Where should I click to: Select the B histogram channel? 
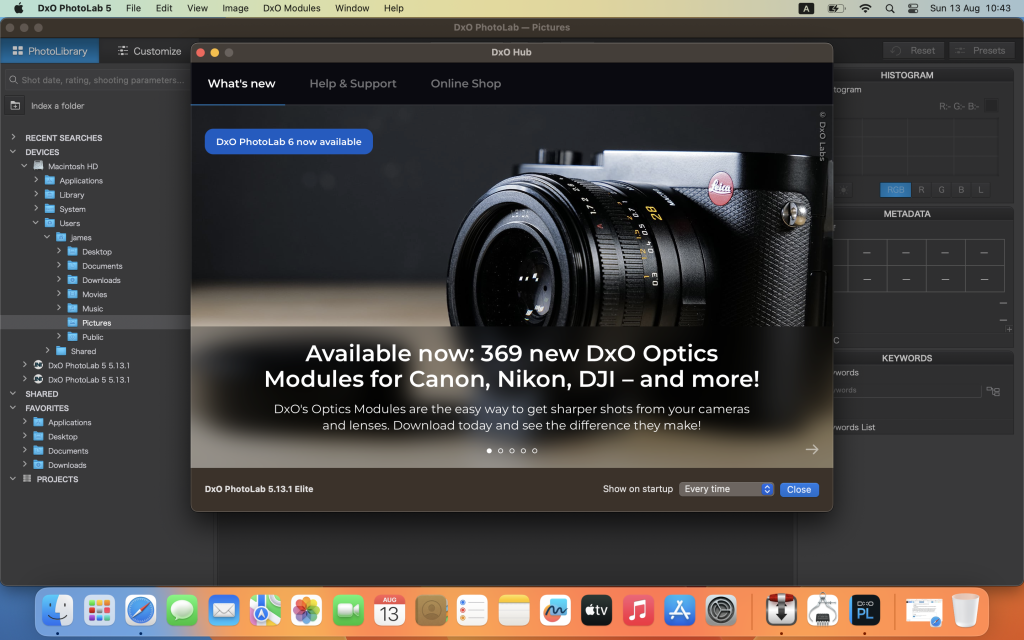pos(961,190)
